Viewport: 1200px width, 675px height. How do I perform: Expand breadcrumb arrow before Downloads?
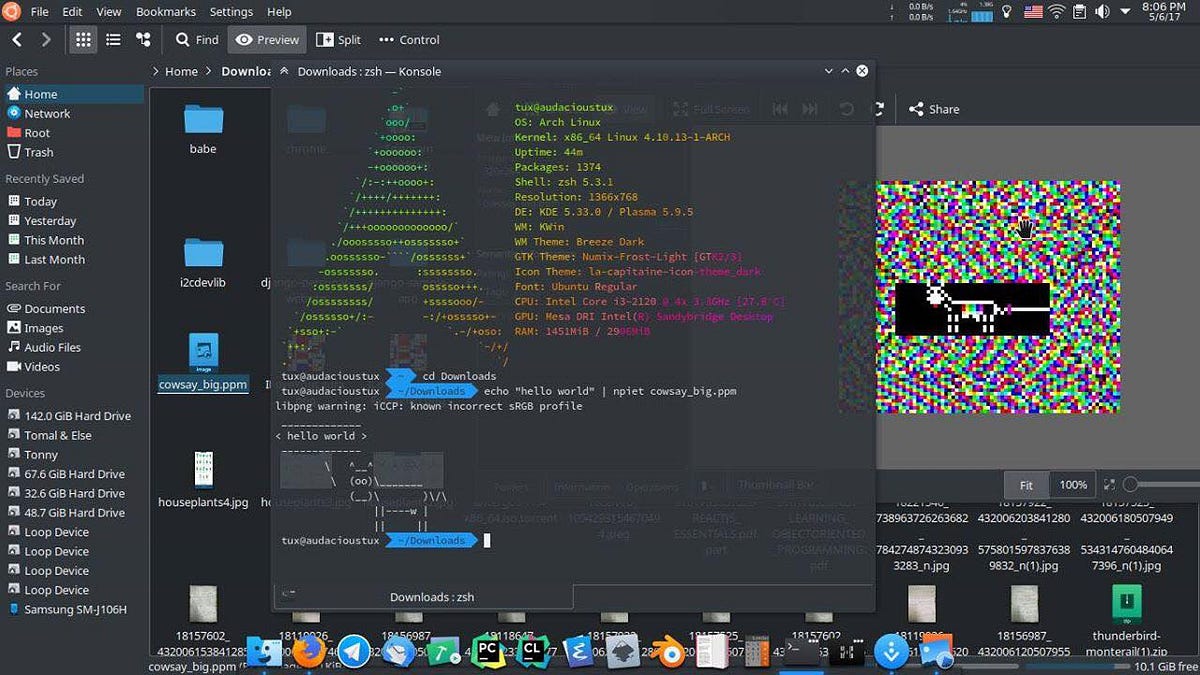pyautogui.click(x=209, y=71)
